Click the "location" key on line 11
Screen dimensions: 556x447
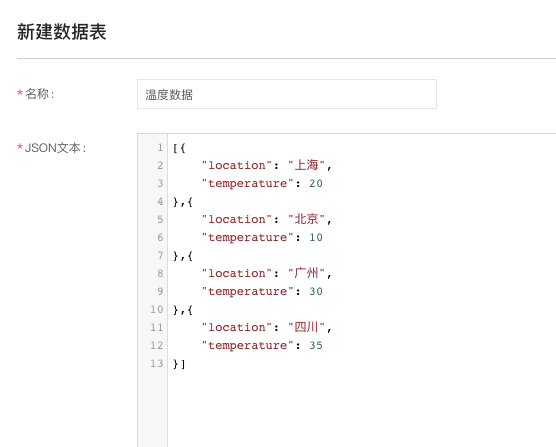tap(237, 327)
